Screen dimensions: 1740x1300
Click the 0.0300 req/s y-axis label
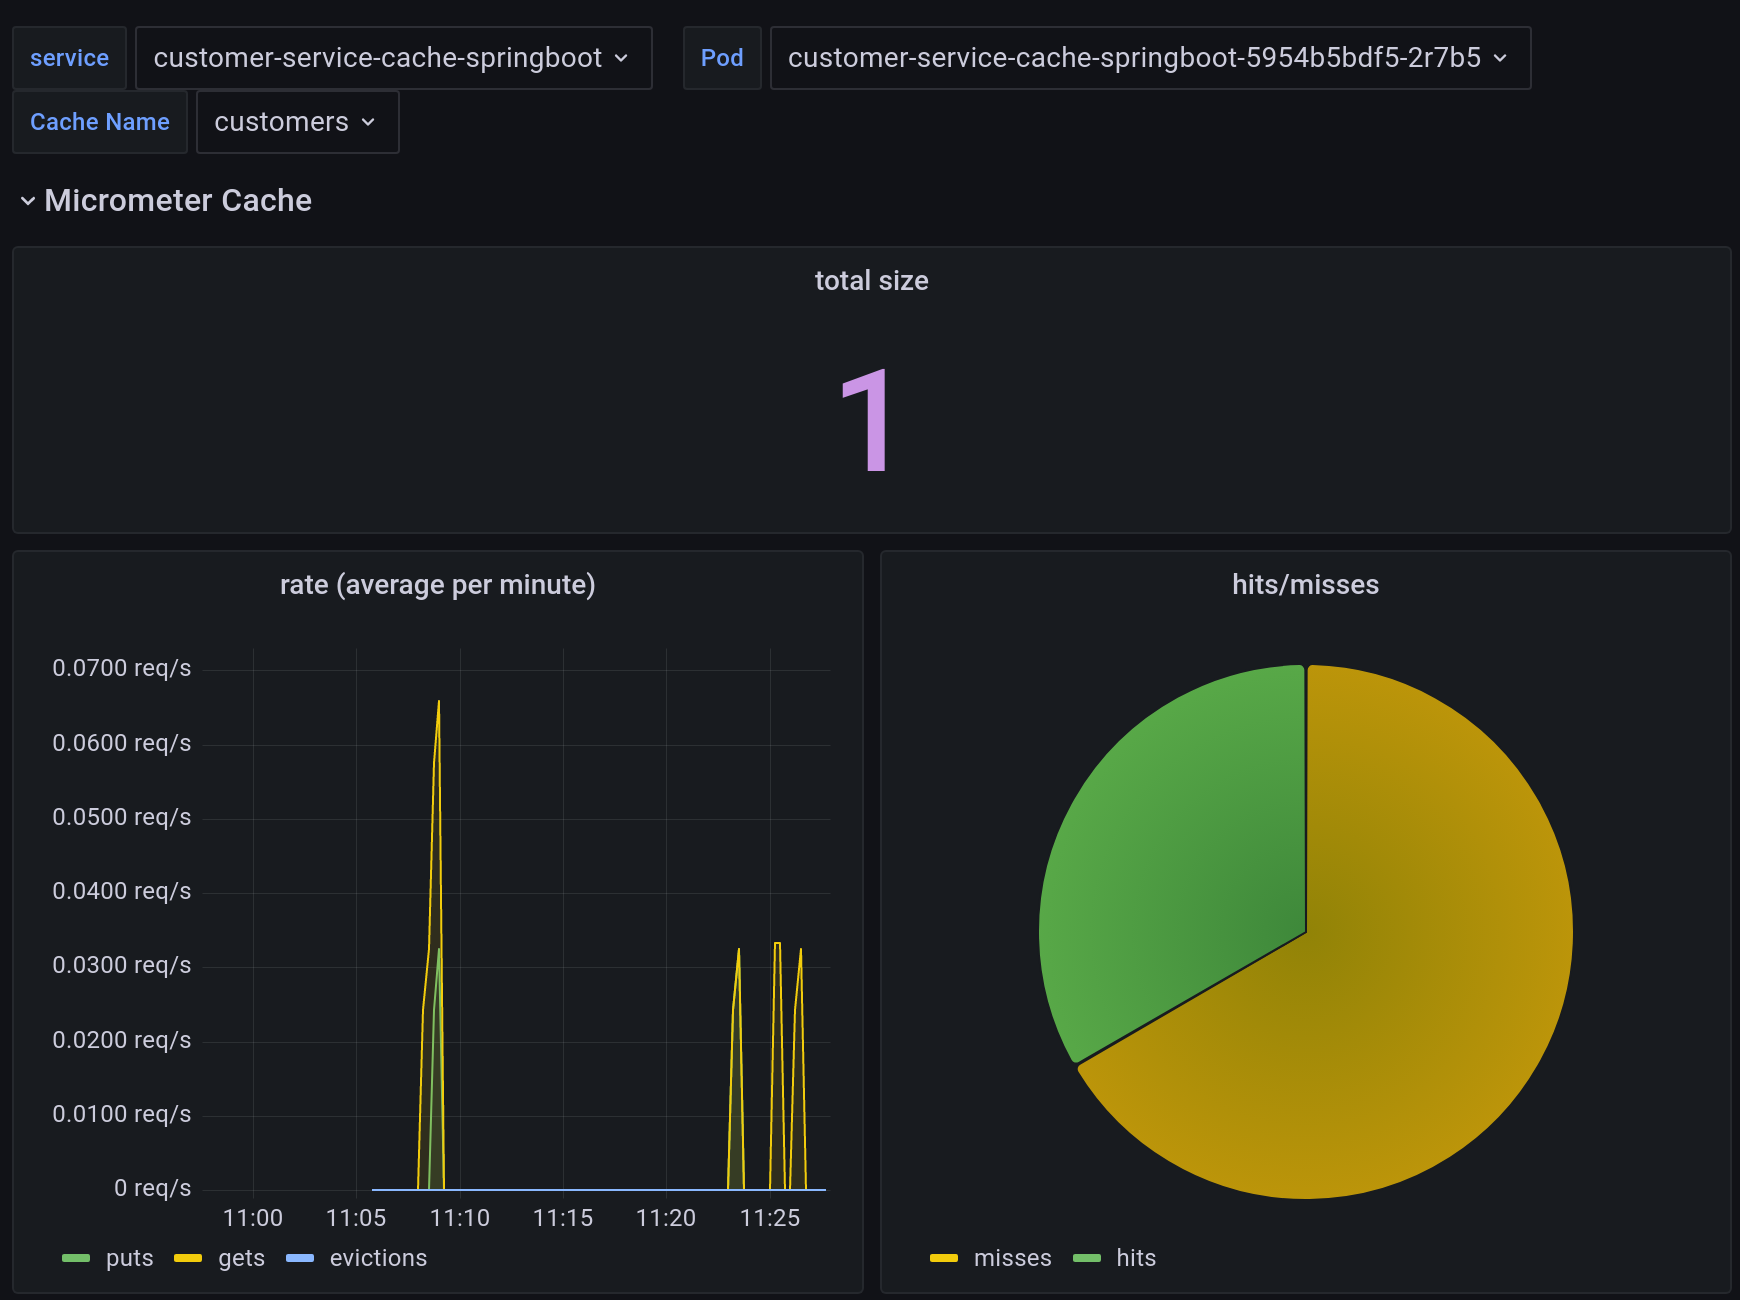click(122, 965)
